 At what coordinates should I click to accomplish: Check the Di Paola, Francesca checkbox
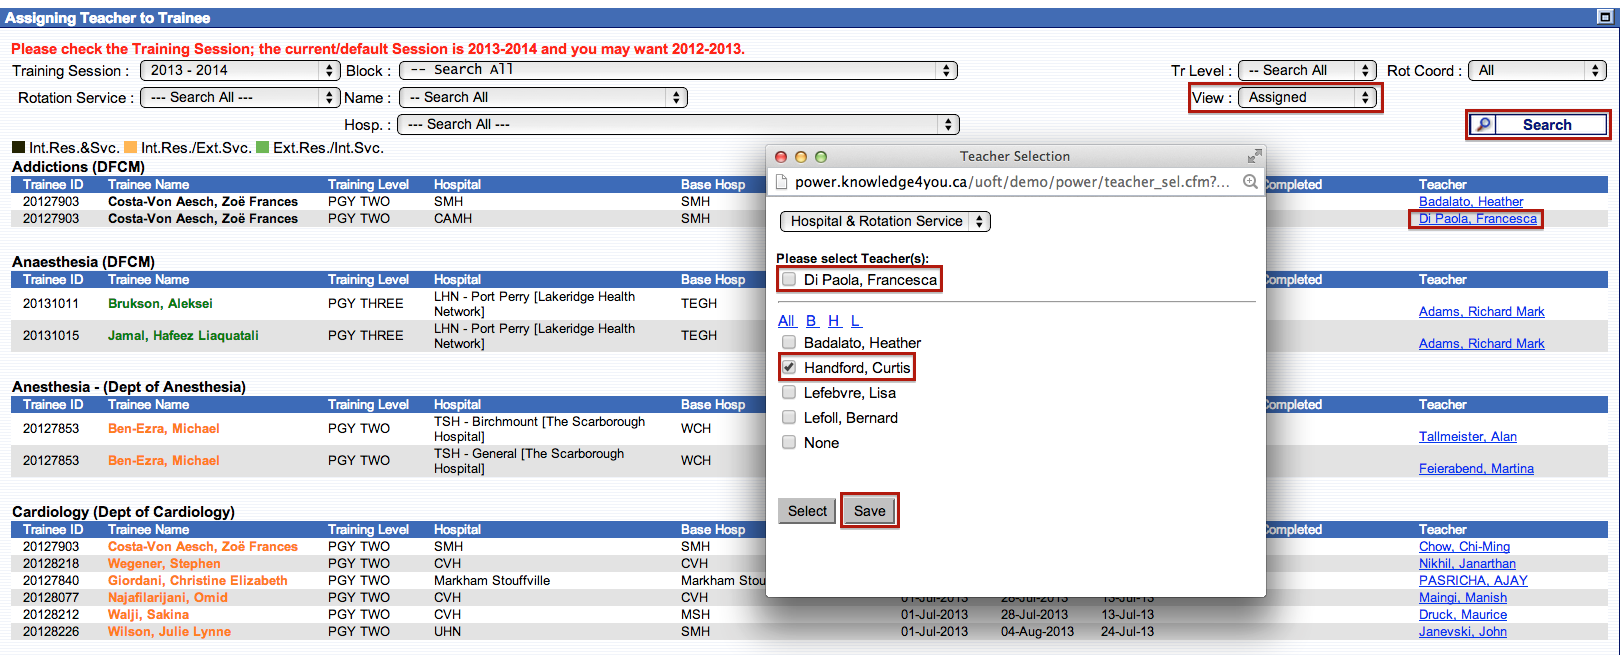pos(789,279)
